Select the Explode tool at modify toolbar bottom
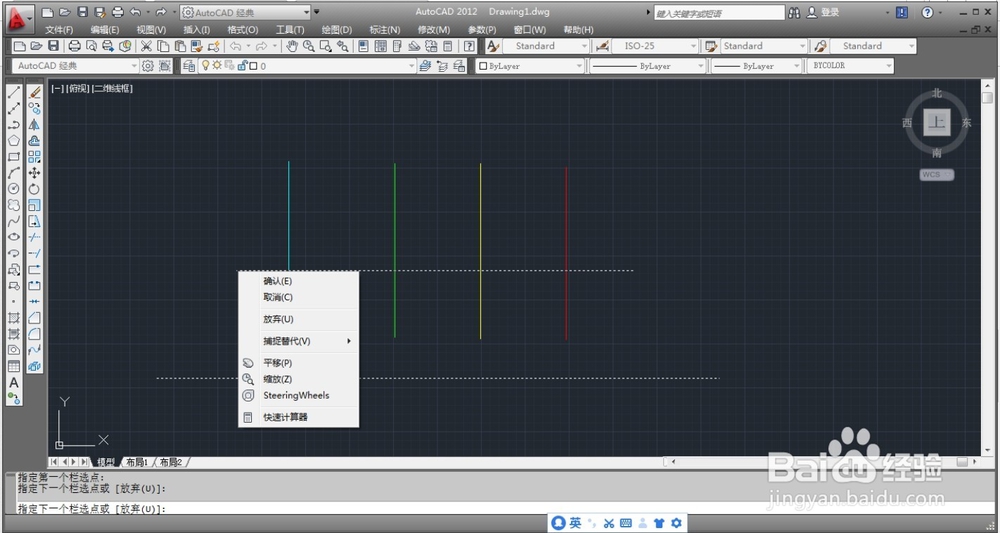Image resolution: width=1000 pixels, height=533 pixels. tap(34, 366)
